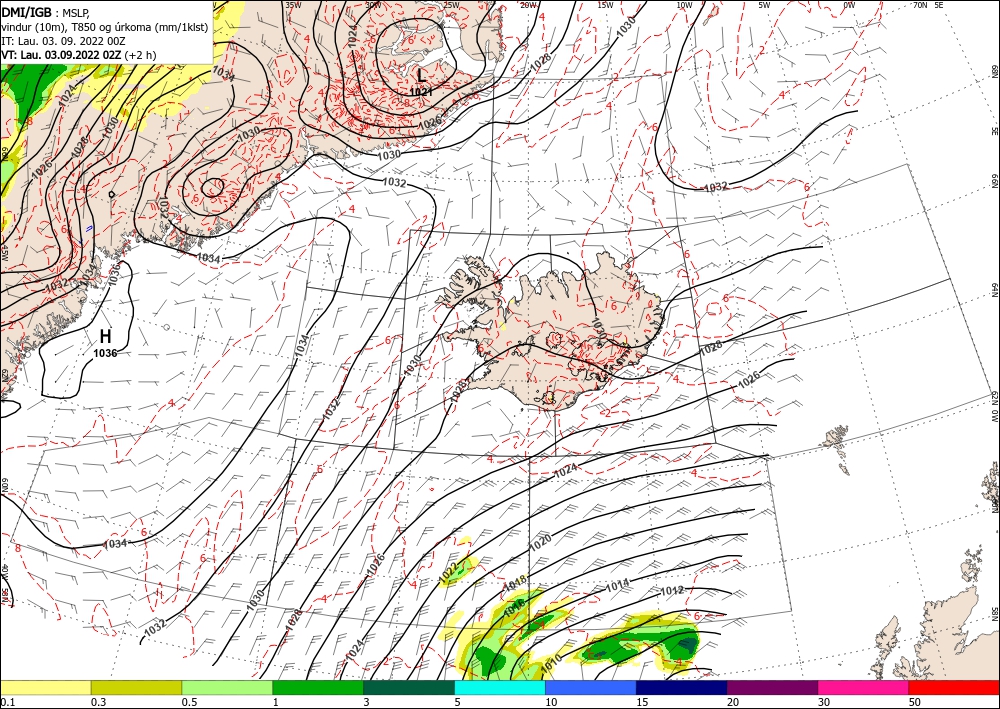Screen dimensions: 1000x709
Task: Click the 'VT: Lau. 03.09.2022 02Z (+2 h)' line
Action: (x=78, y=55)
